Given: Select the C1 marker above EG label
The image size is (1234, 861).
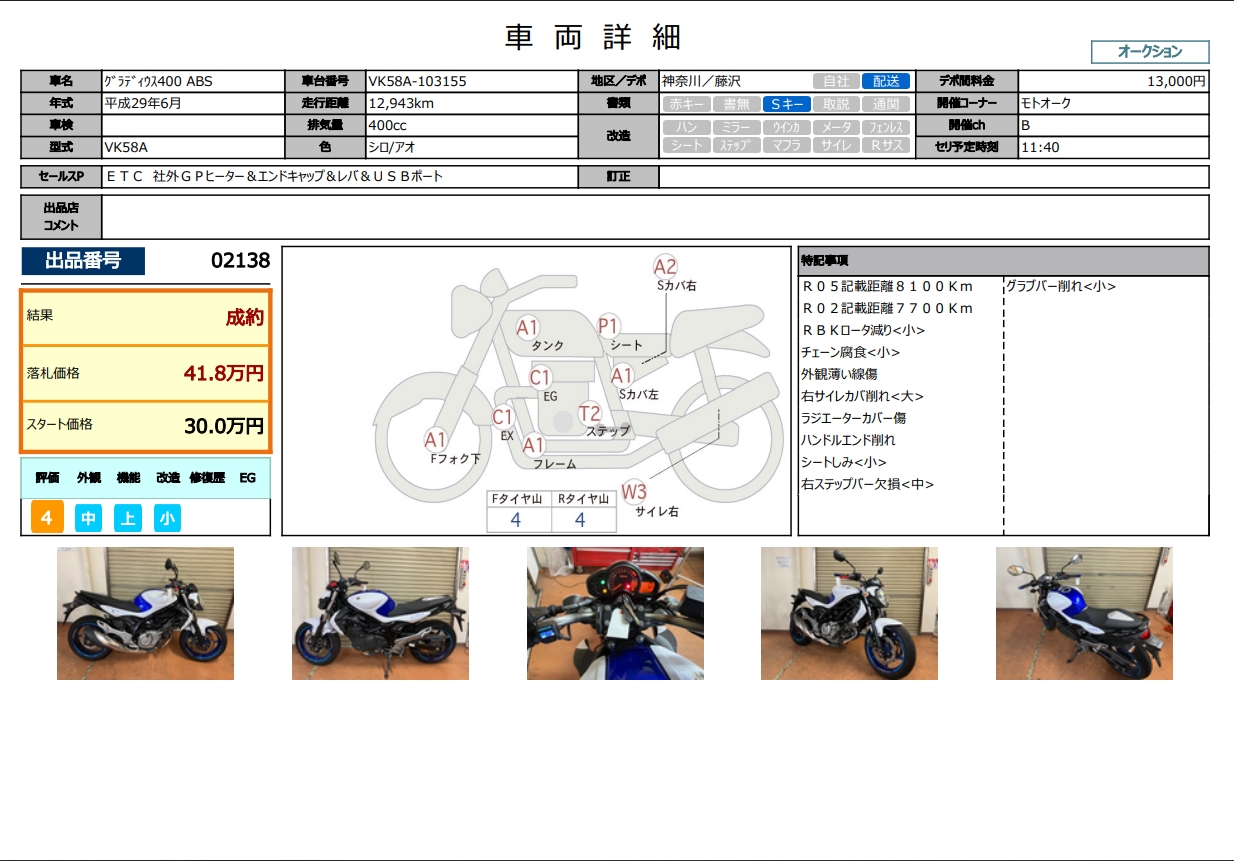Looking at the screenshot, I should [x=540, y=377].
